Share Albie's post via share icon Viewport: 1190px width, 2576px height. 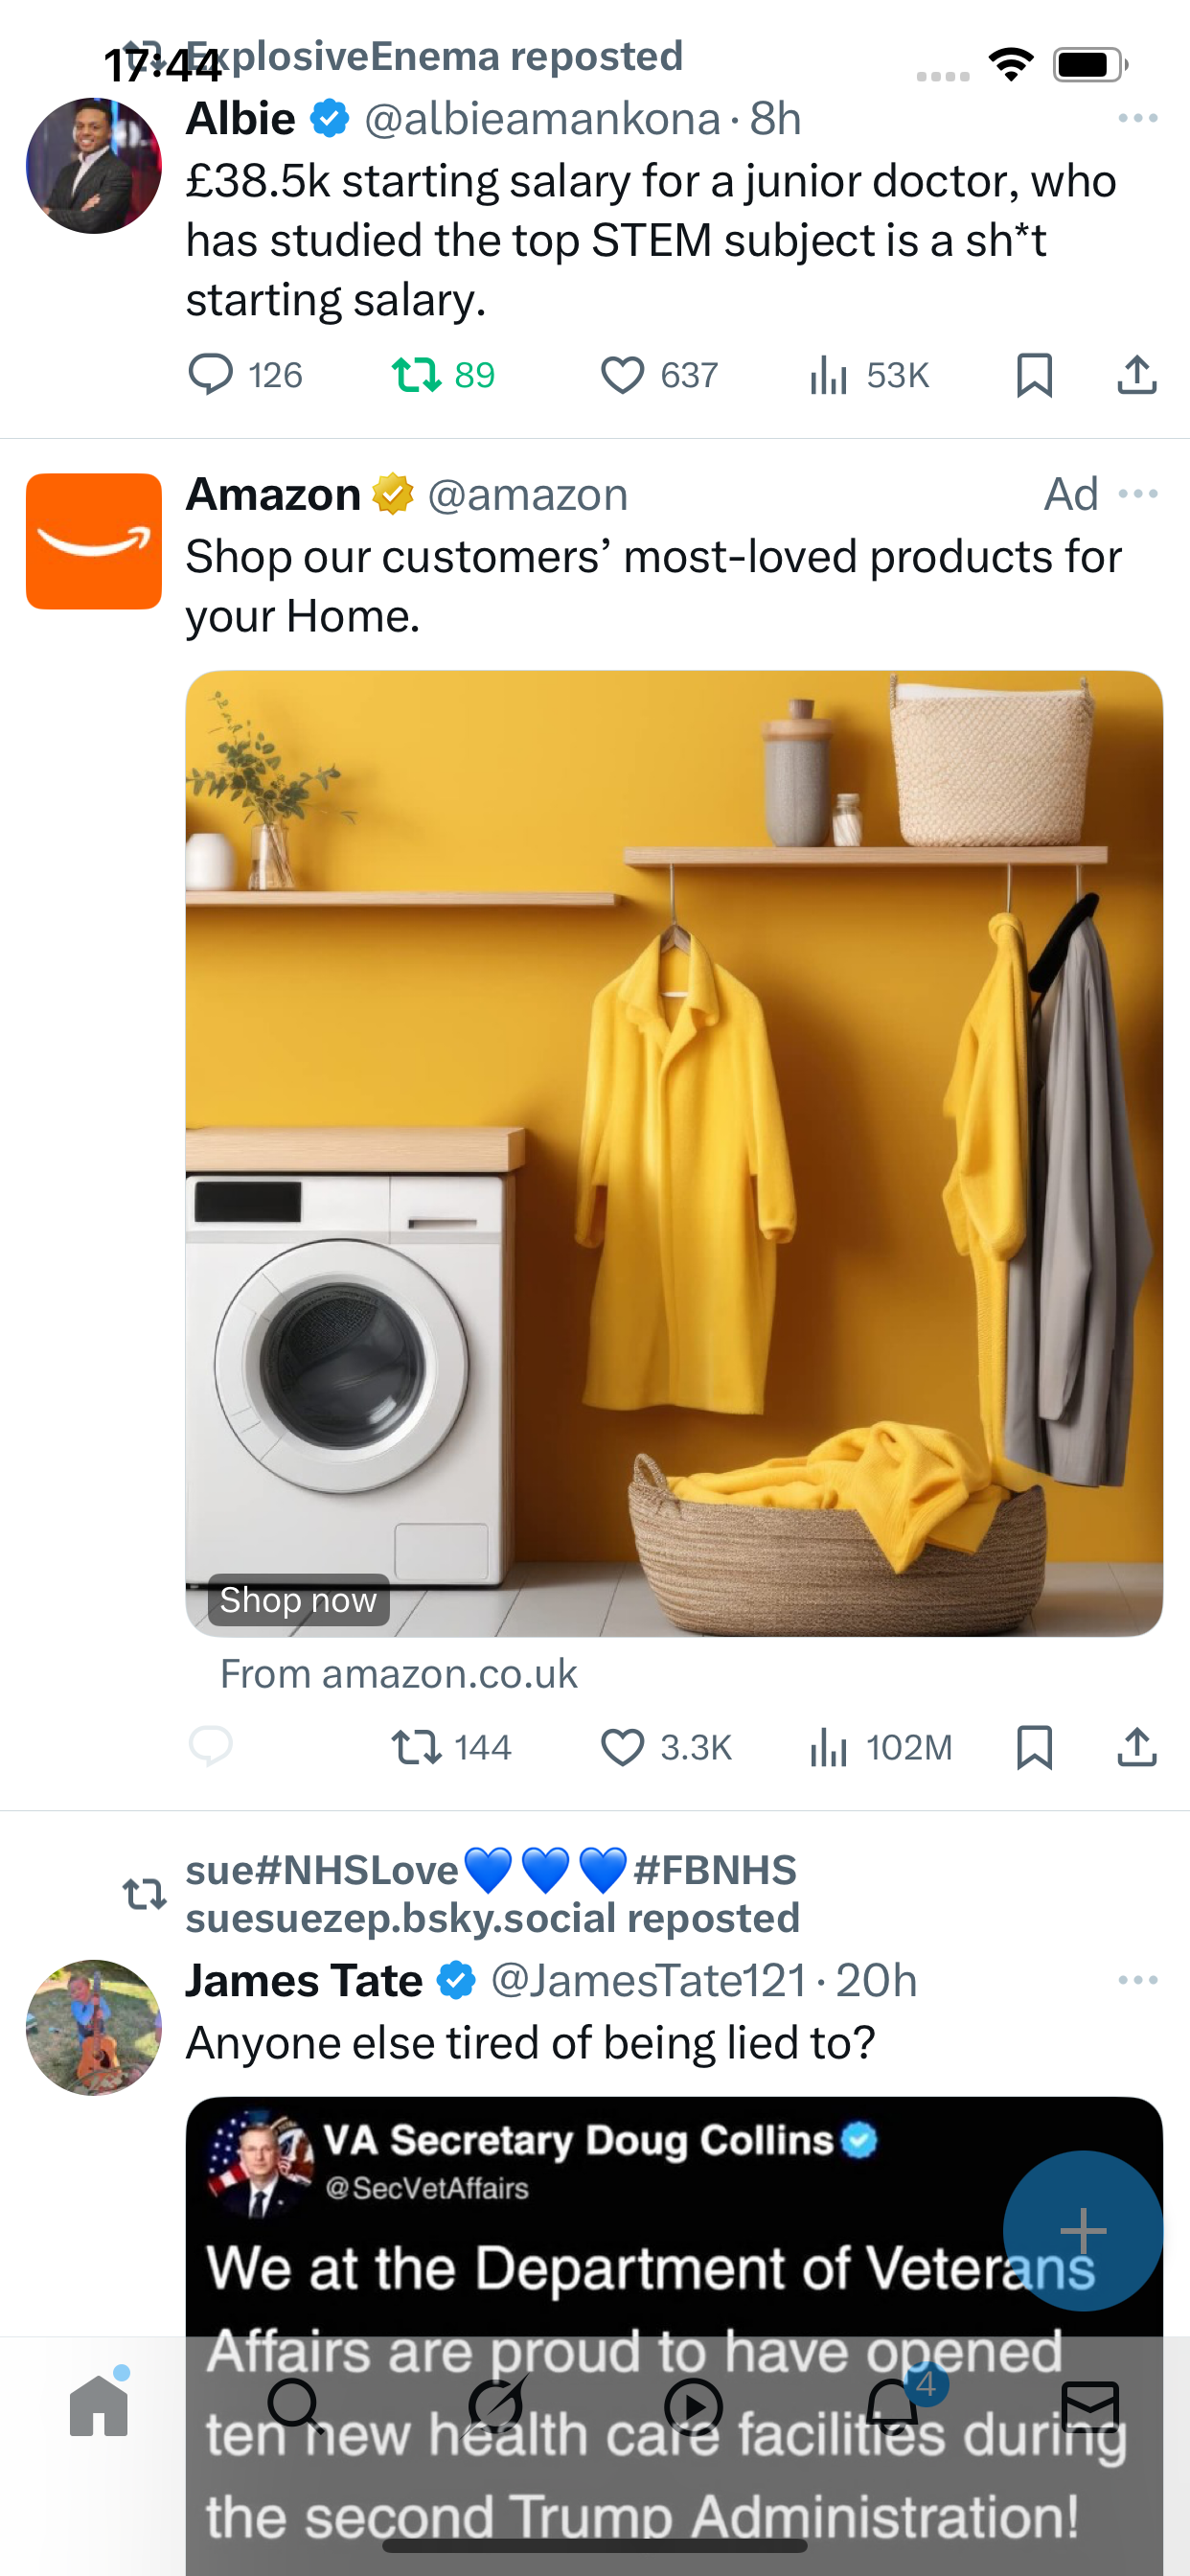(1137, 375)
